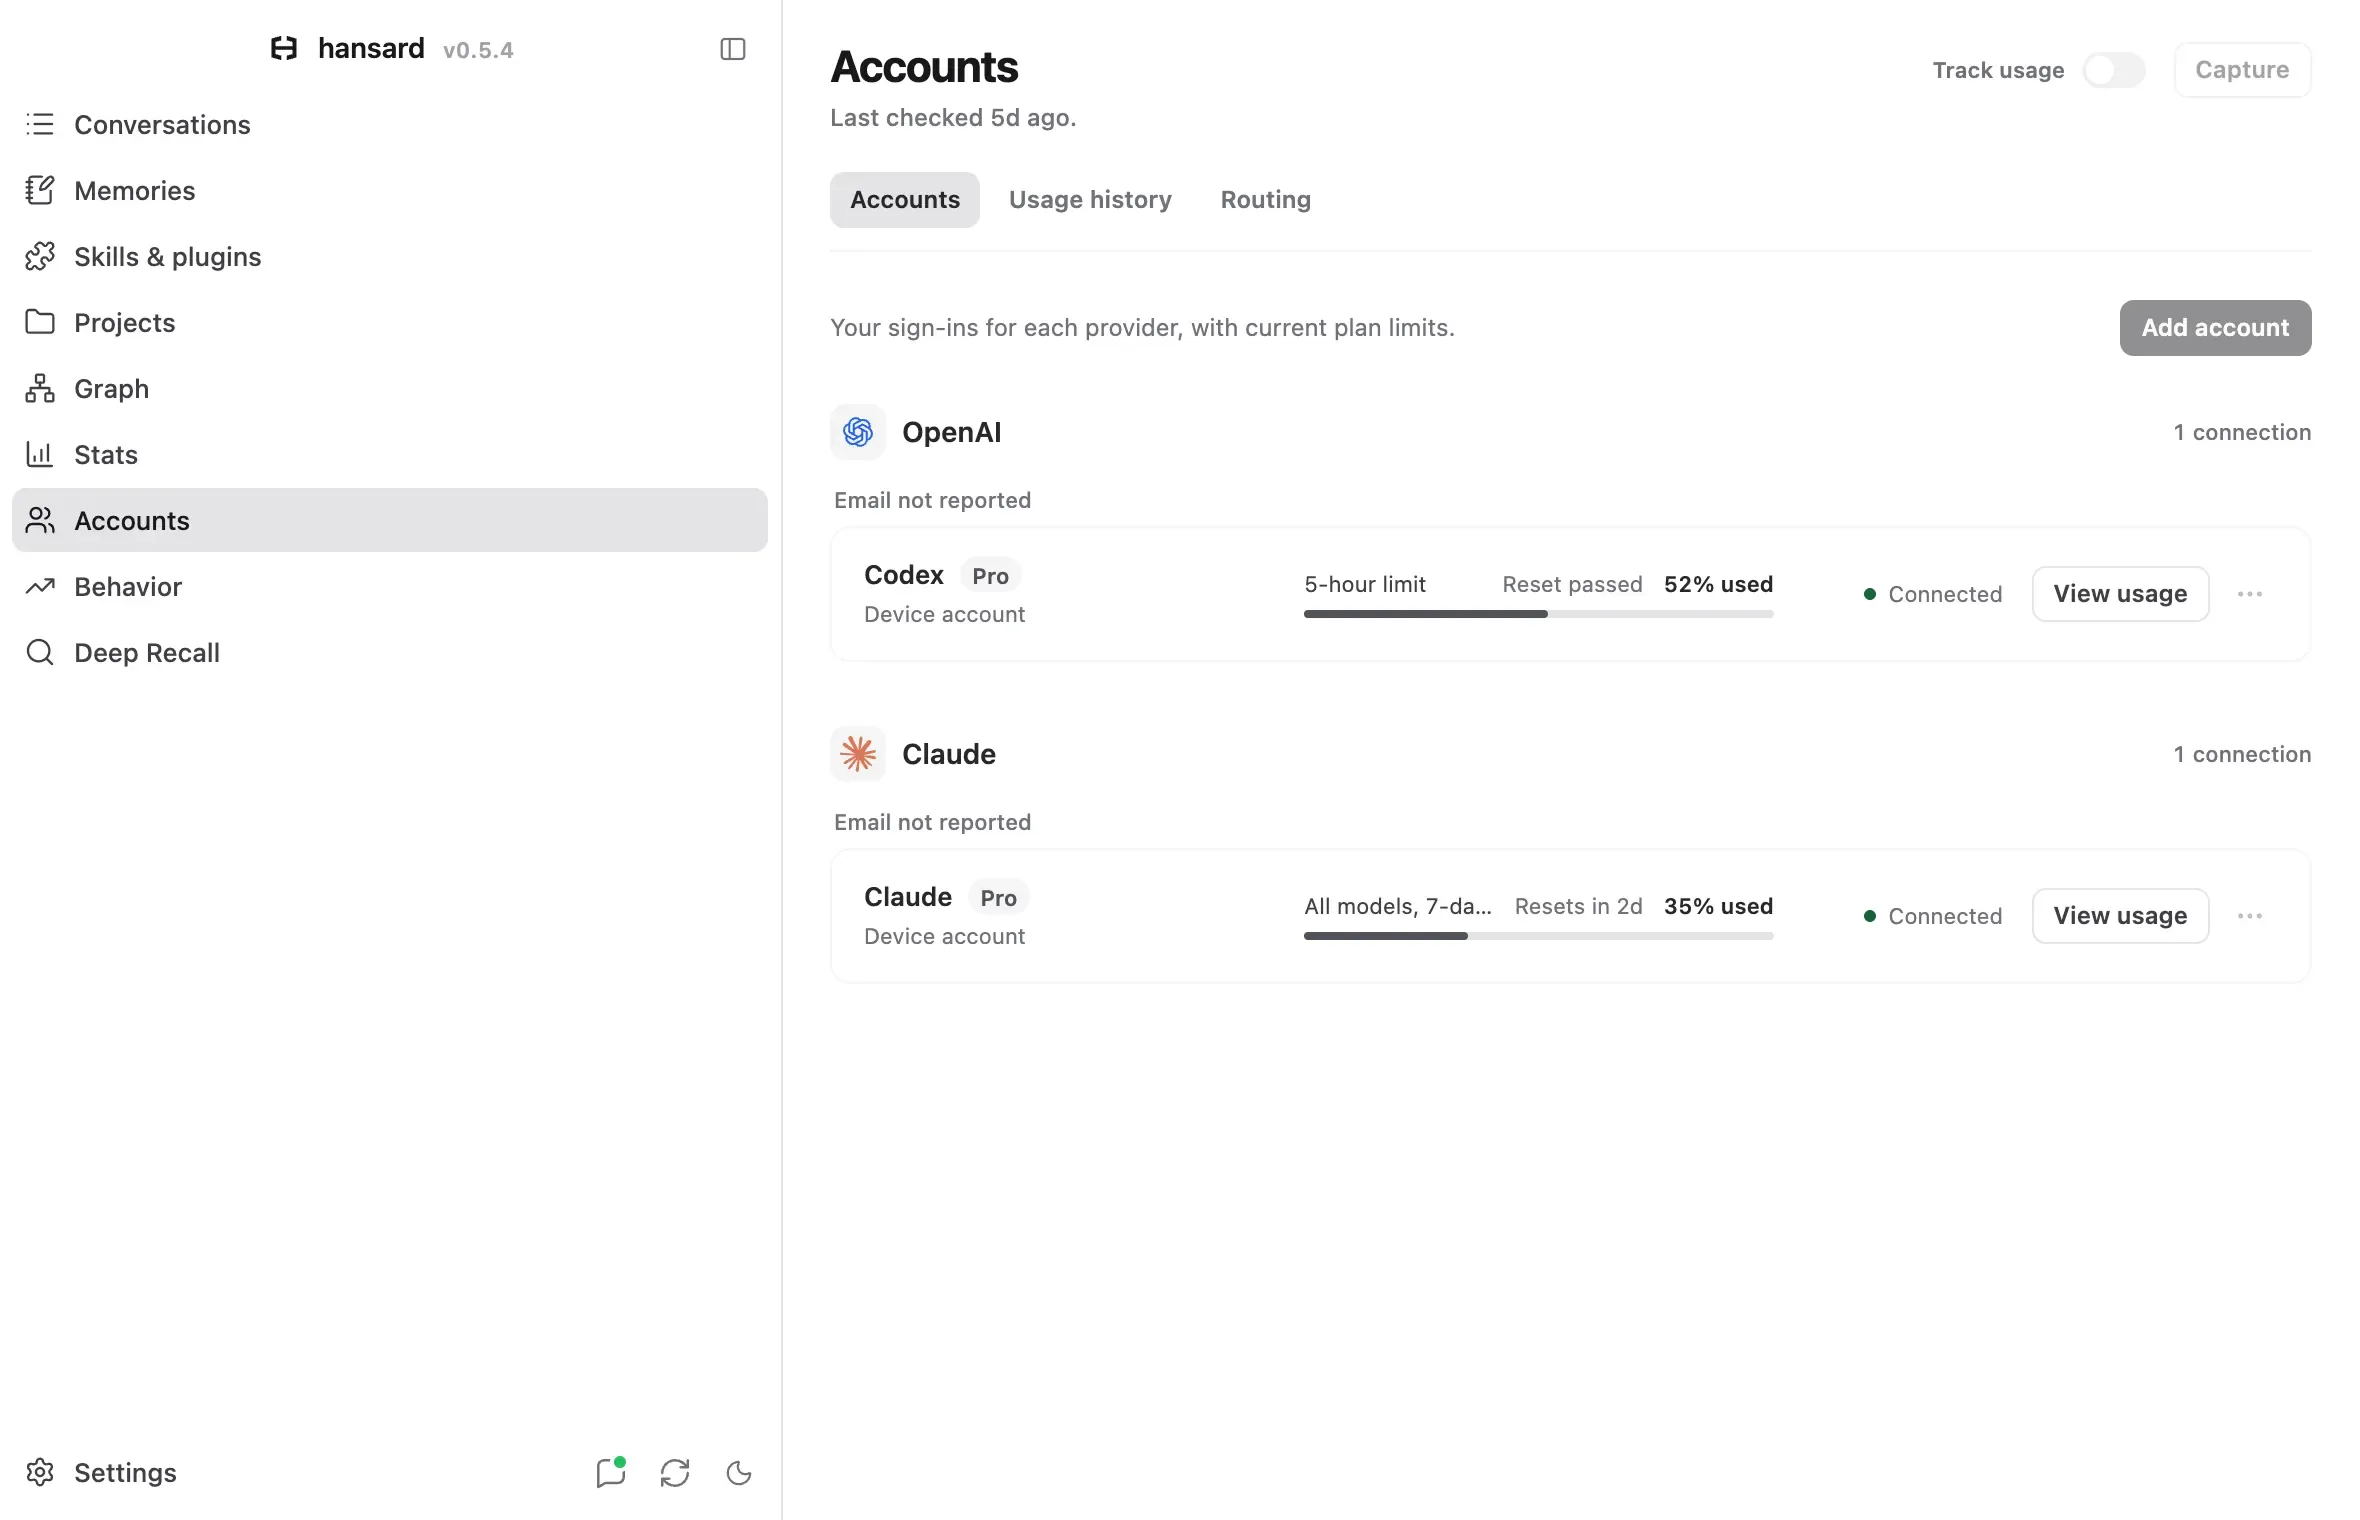Click the v0.5.4 version label
Viewport: 2360px width, 1520px height.
pos(478,50)
